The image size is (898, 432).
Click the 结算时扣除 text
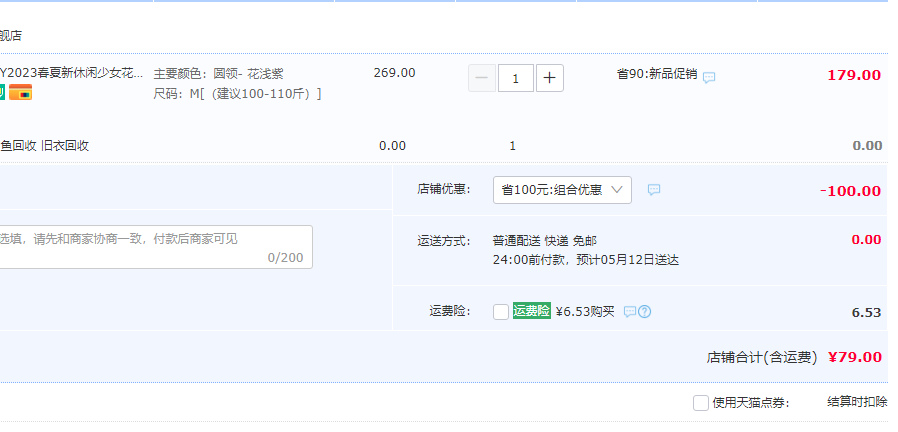857,402
